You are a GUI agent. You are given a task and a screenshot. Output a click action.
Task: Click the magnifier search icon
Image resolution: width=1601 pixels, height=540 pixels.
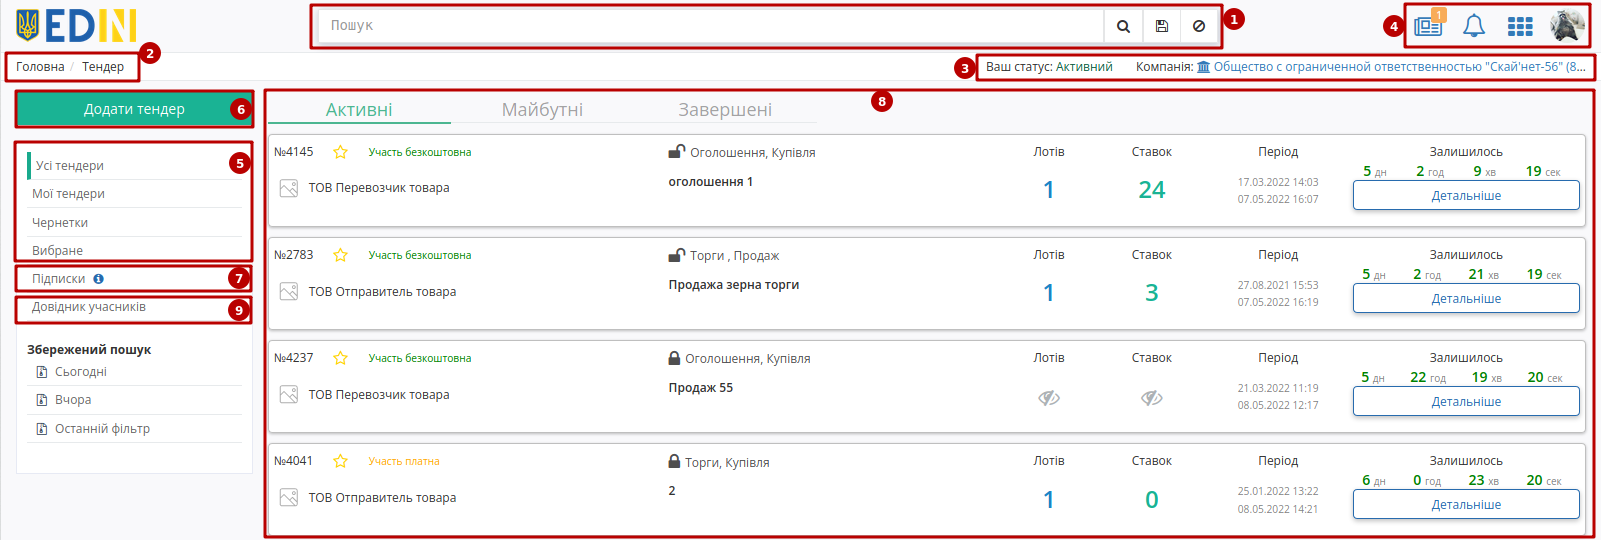point(1123,26)
